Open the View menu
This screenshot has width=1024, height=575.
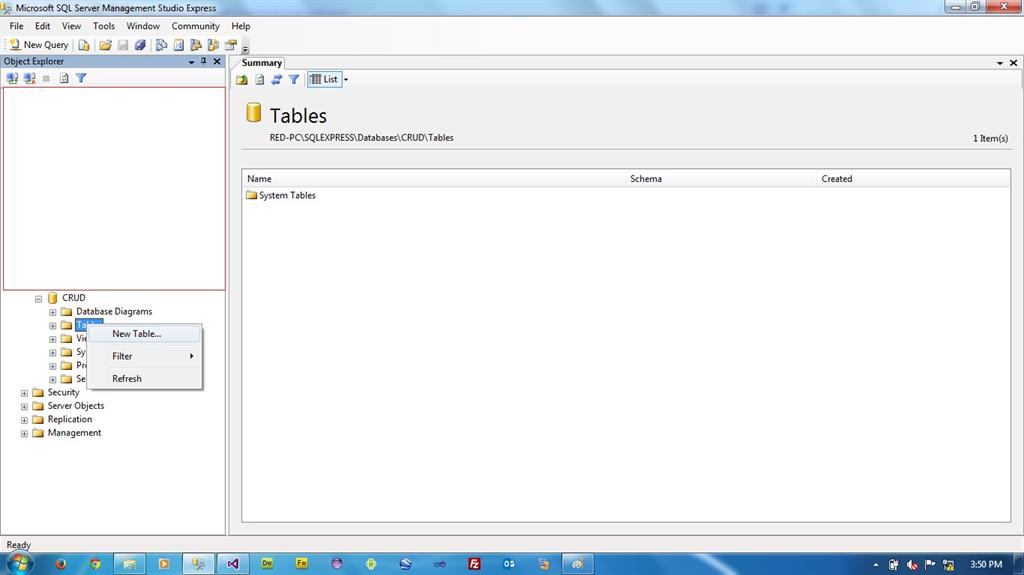(71, 26)
